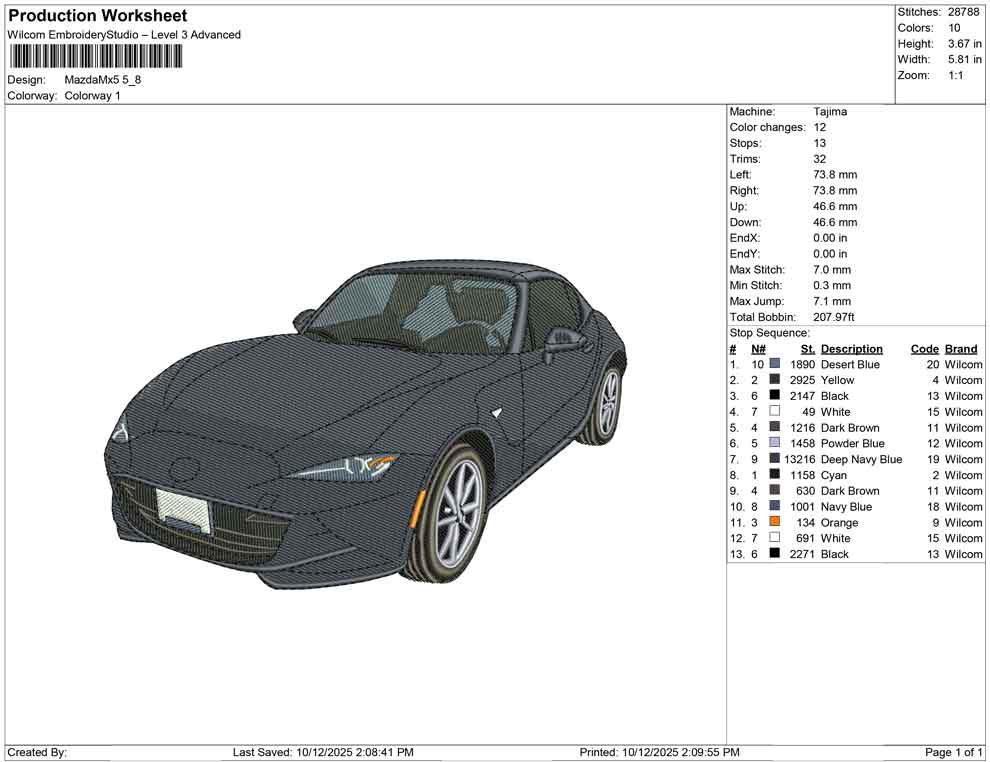The image size is (990, 762).
Task: Click the Colors value 10
Action: point(954,28)
